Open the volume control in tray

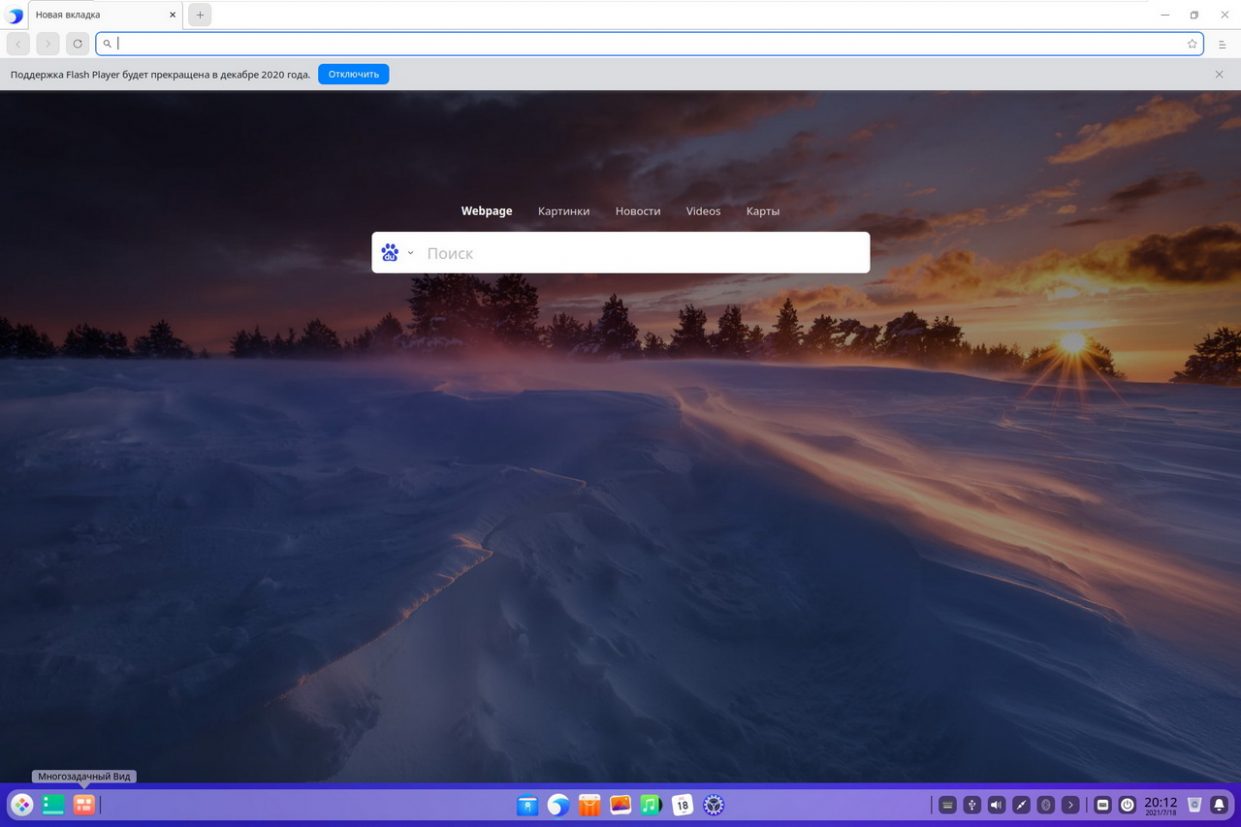[x=996, y=805]
